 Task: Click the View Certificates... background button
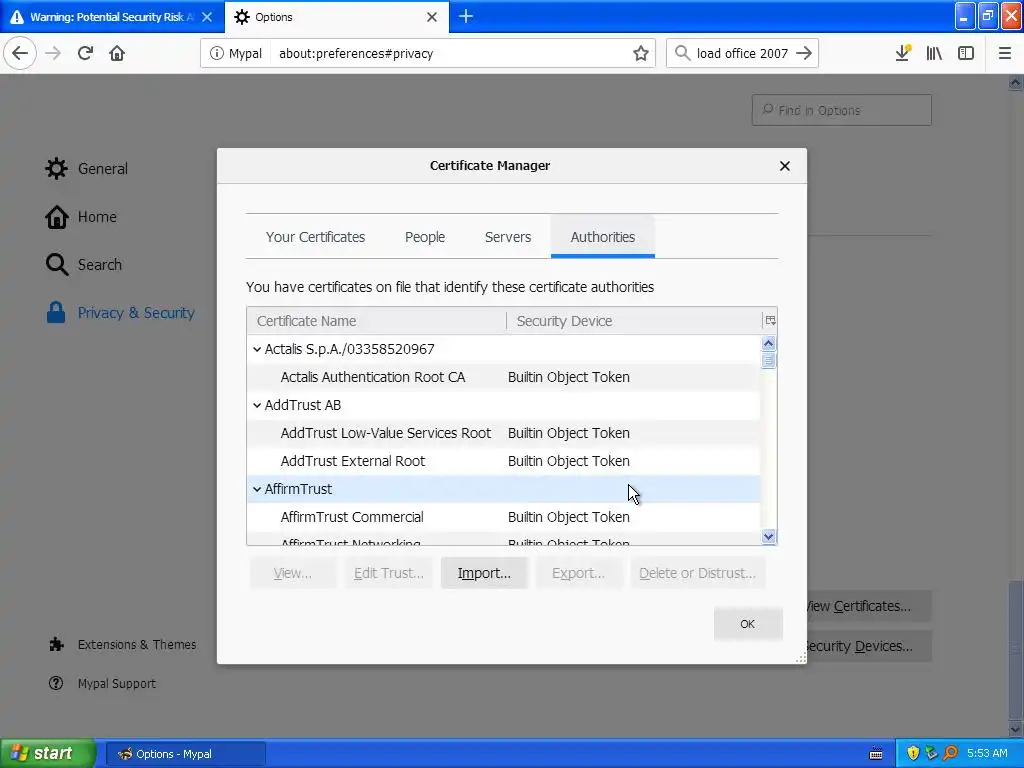click(869, 606)
